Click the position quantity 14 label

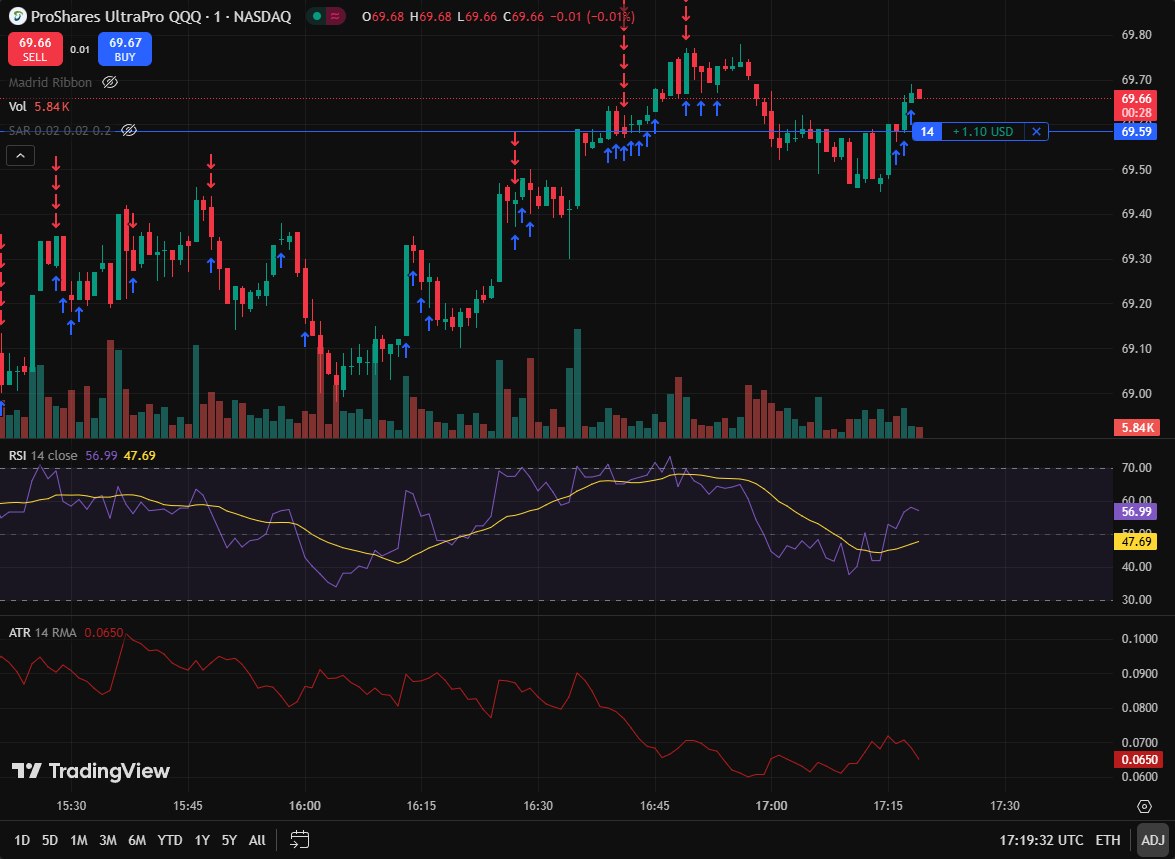point(927,131)
